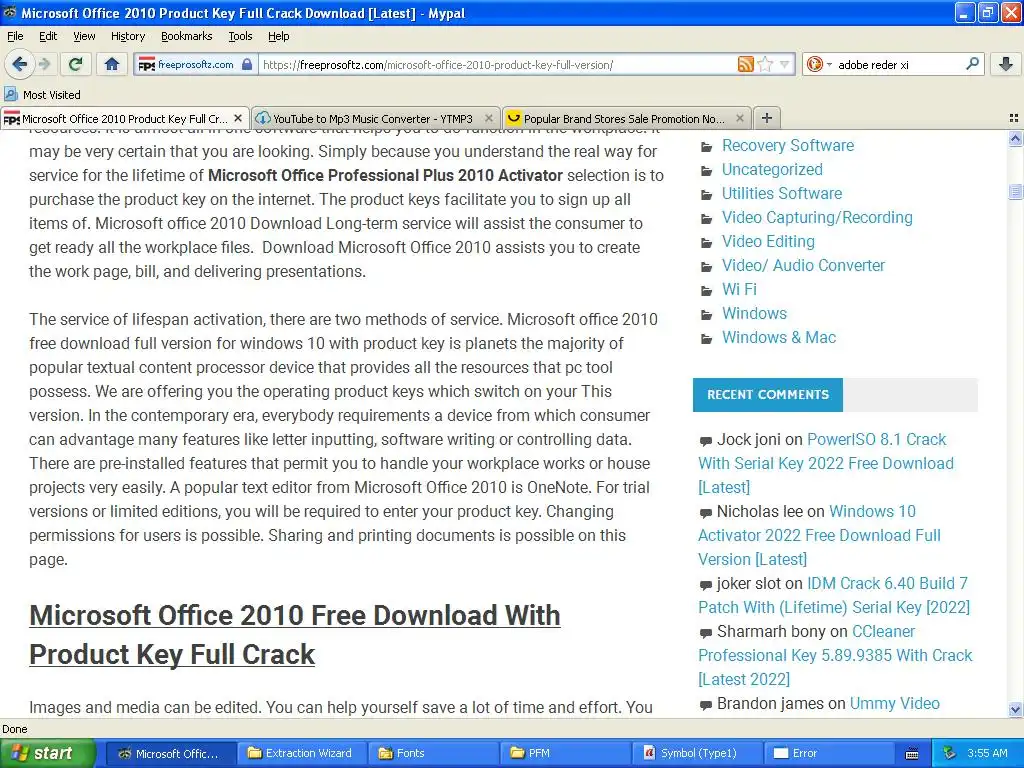The width and height of the screenshot is (1024, 768).
Task: Switch to Popular Brand Stores Sale Promotion tab
Action: click(624, 119)
